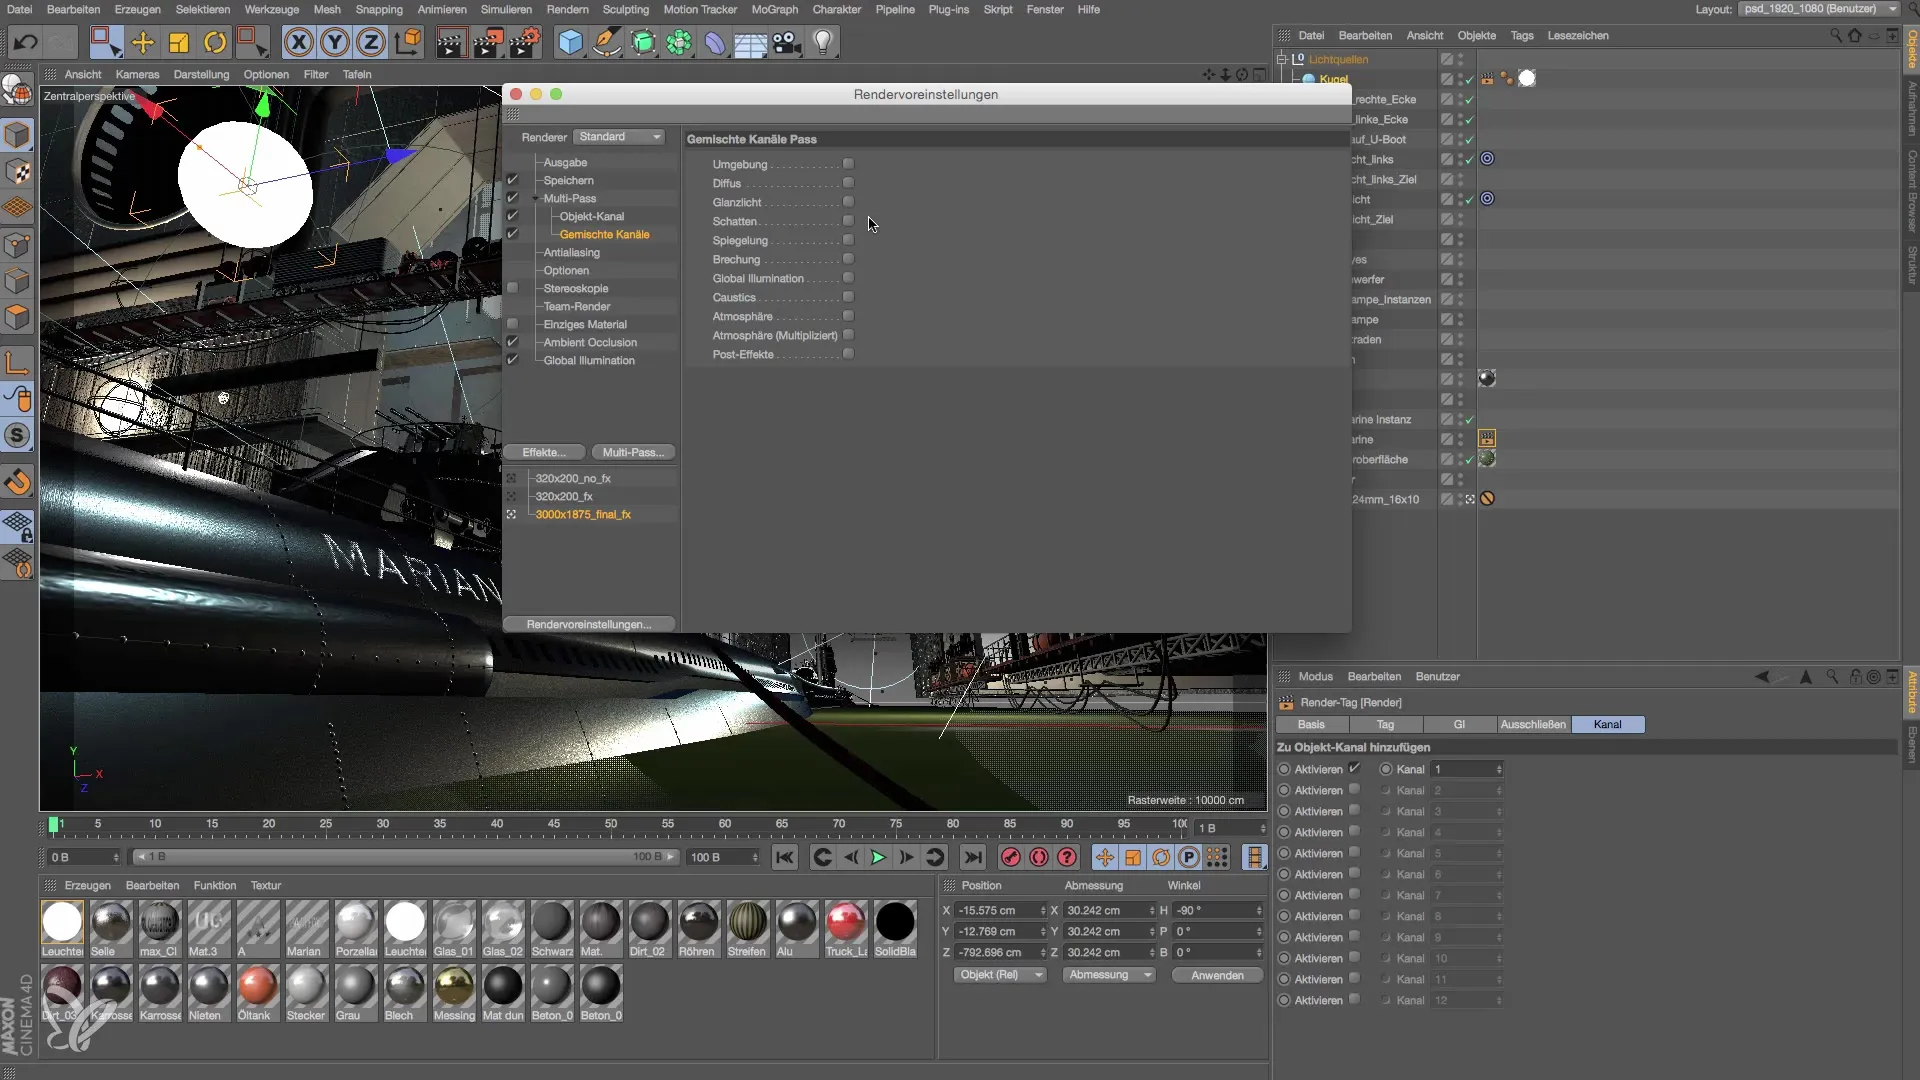Select the Objekt-Kanal settings entry
Screen dimensions: 1920x1080
click(x=592, y=217)
